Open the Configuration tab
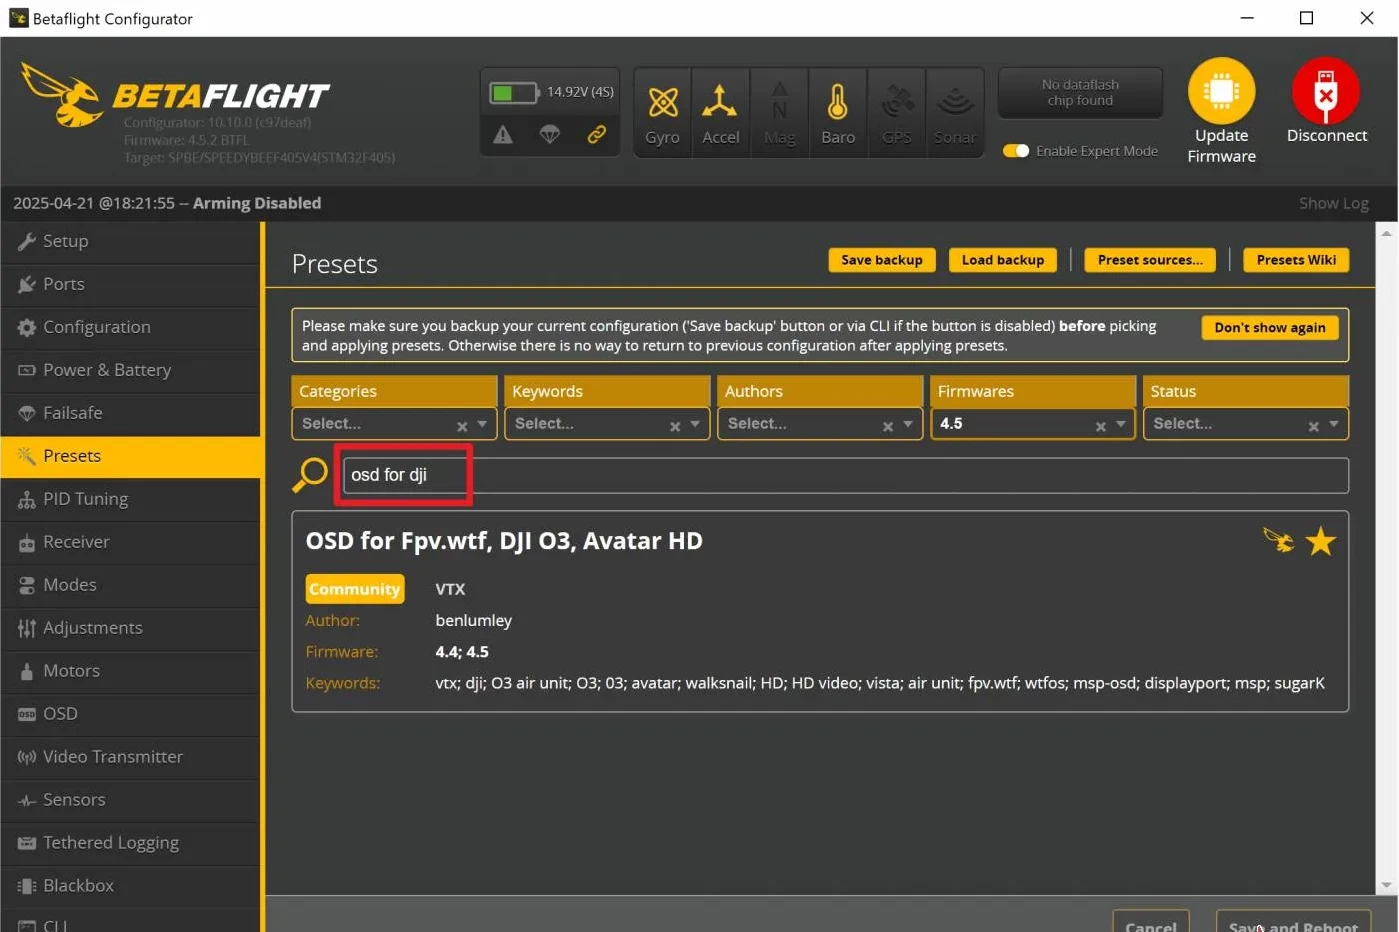Screen dimensions: 1399x932 pos(131,327)
